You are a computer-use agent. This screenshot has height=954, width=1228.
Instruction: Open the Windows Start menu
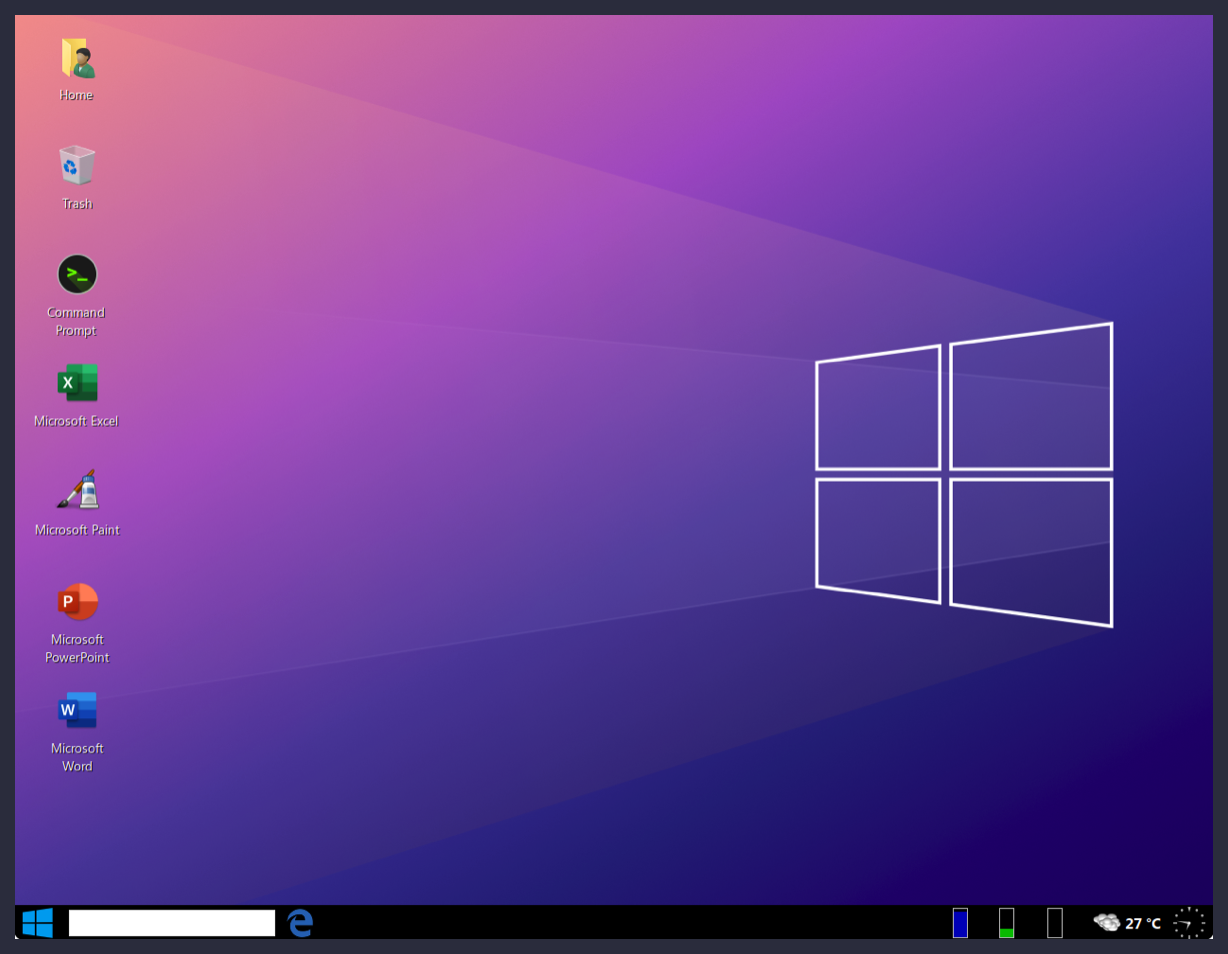[x=37, y=923]
